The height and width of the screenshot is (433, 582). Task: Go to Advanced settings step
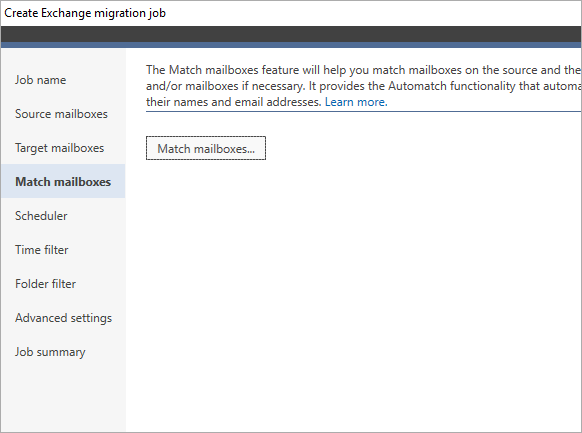[x=63, y=318]
